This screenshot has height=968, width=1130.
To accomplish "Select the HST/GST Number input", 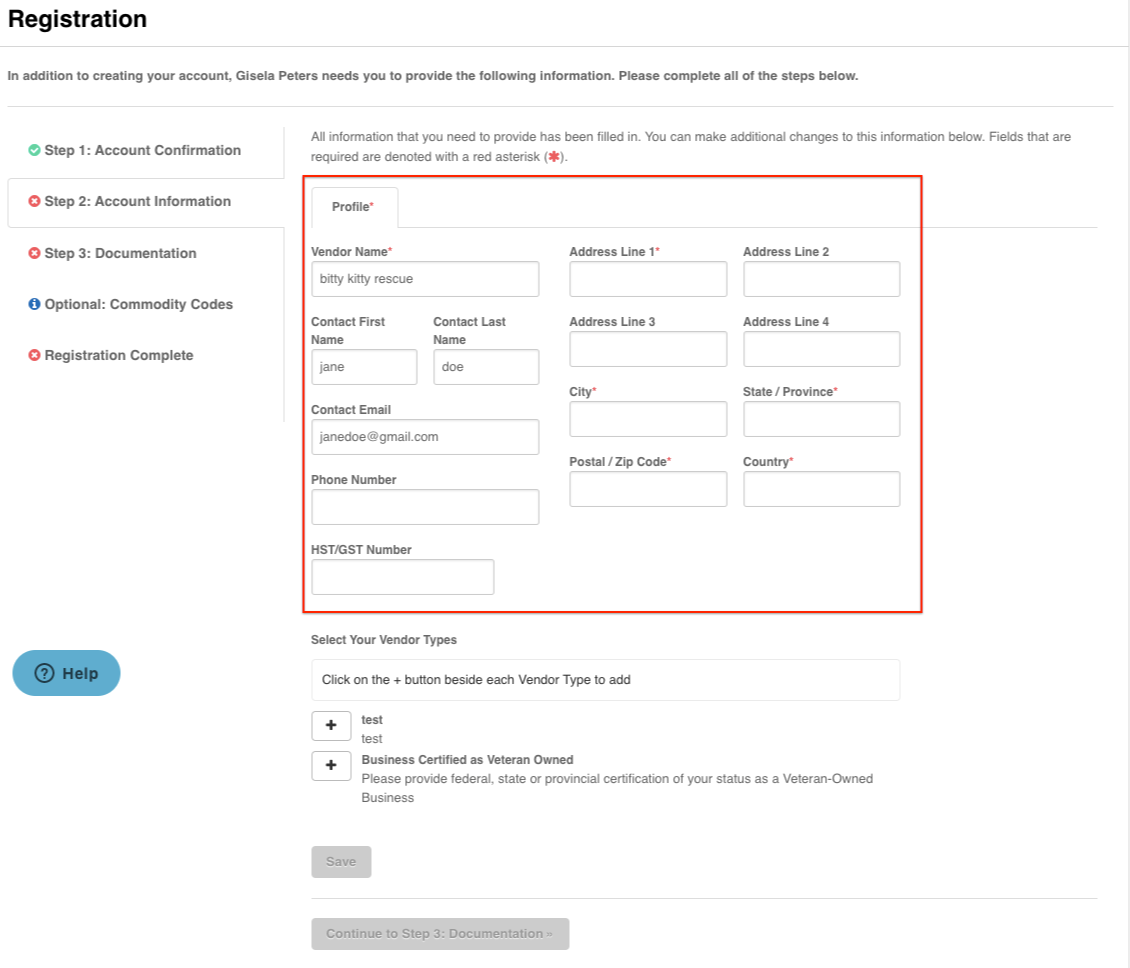I will 402,577.
